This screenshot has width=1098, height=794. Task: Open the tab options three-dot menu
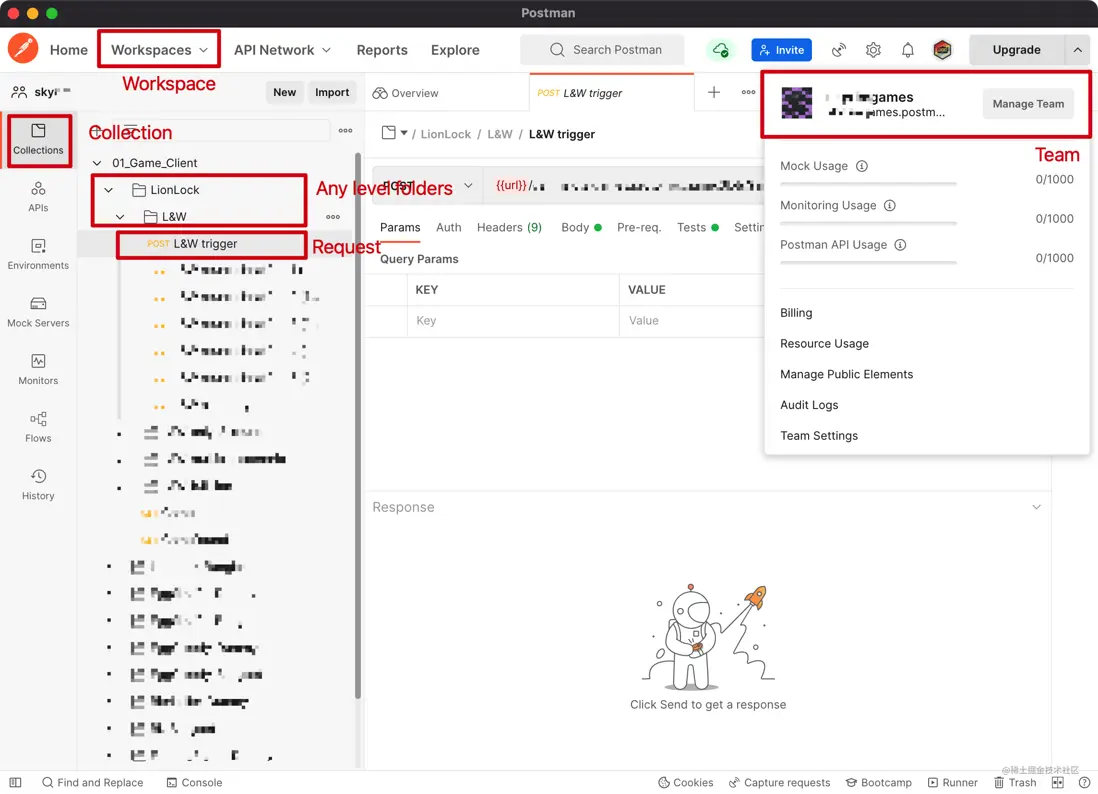point(748,92)
